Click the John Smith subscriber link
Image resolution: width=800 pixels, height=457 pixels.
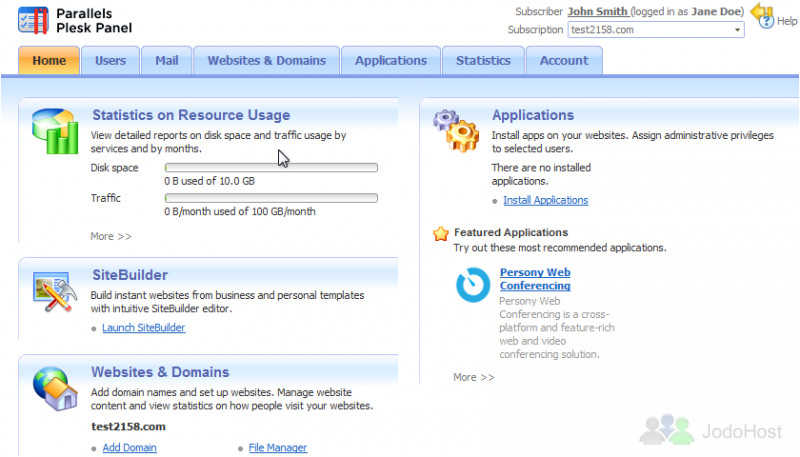point(597,11)
